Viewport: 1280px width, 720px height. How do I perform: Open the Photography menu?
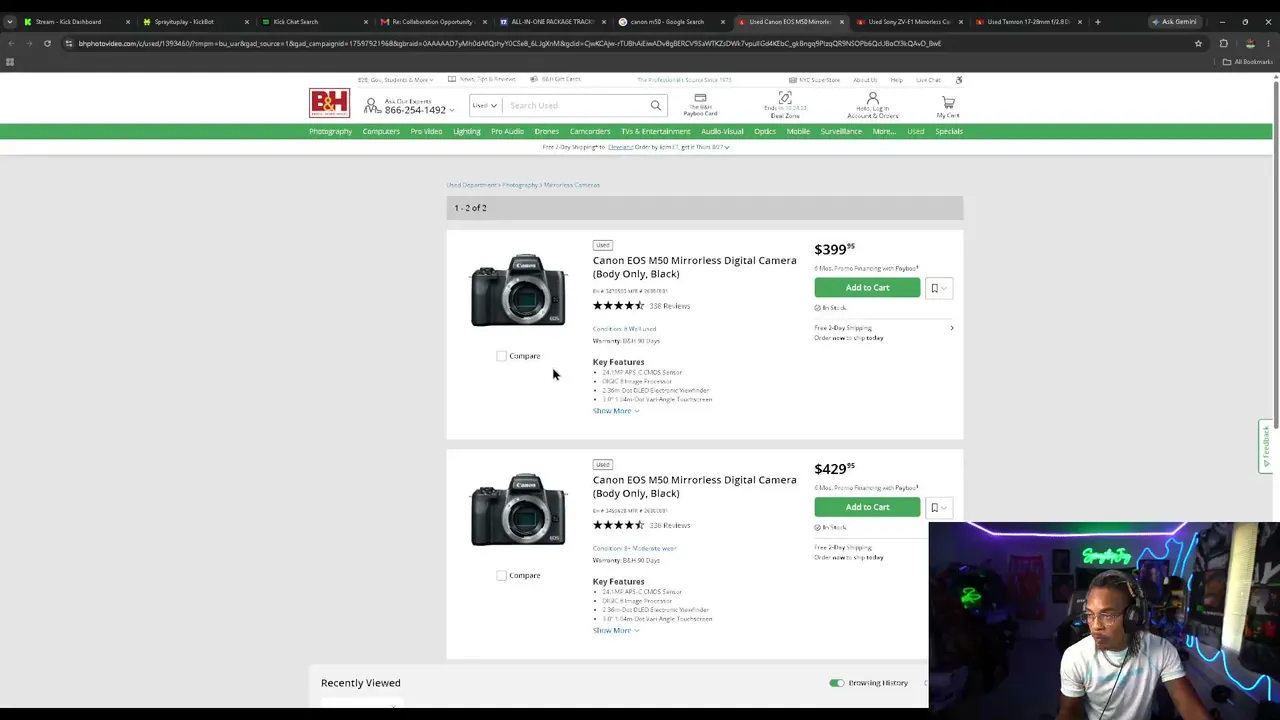coord(330,131)
